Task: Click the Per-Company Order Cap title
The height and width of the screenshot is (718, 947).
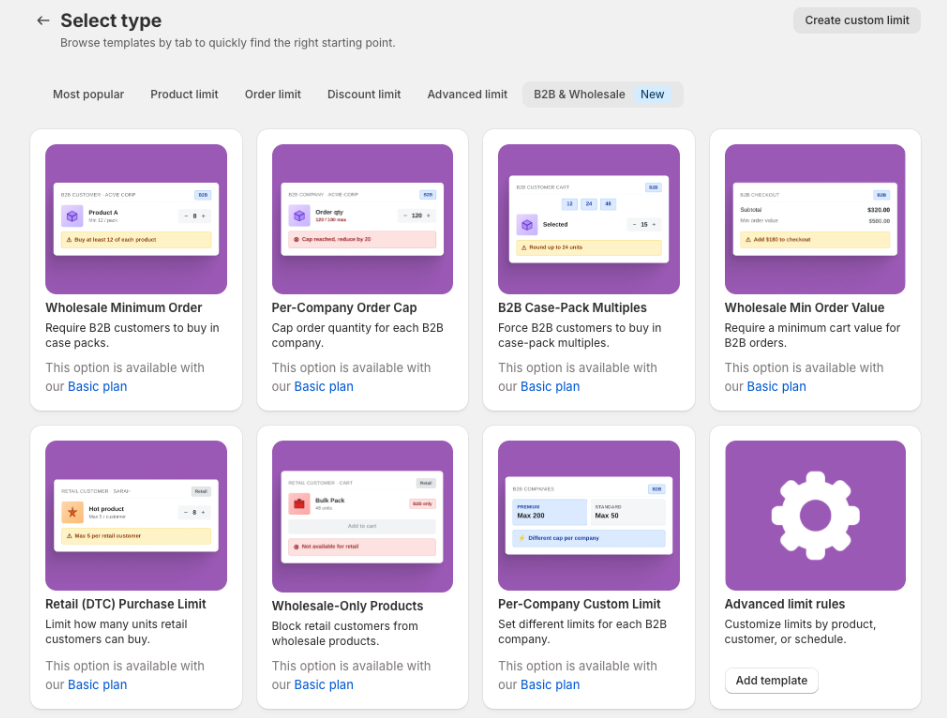Action: [x=344, y=307]
